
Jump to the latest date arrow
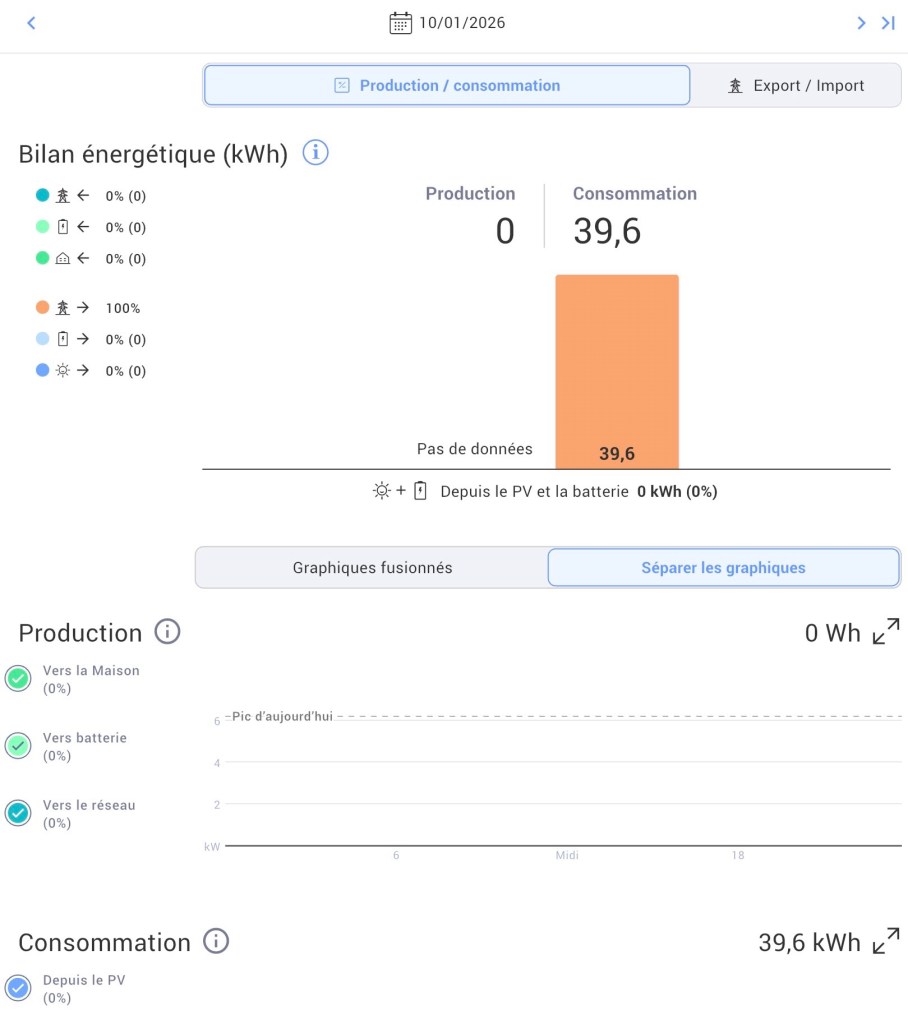point(887,23)
